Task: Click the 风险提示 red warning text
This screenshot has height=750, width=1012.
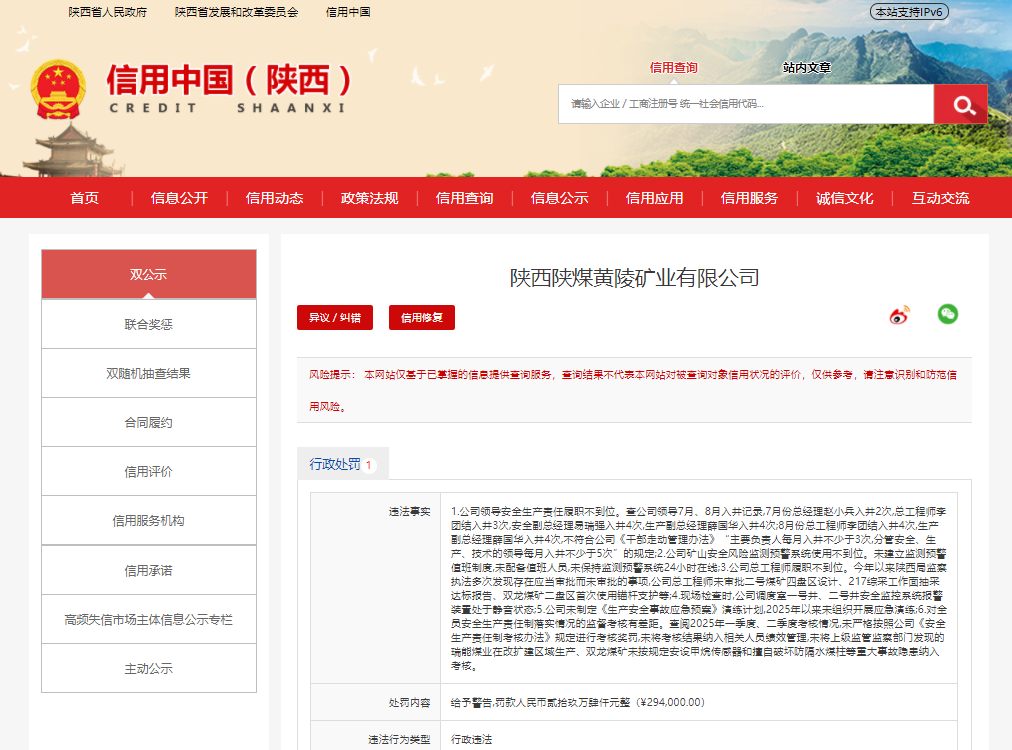Action: (x=633, y=390)
